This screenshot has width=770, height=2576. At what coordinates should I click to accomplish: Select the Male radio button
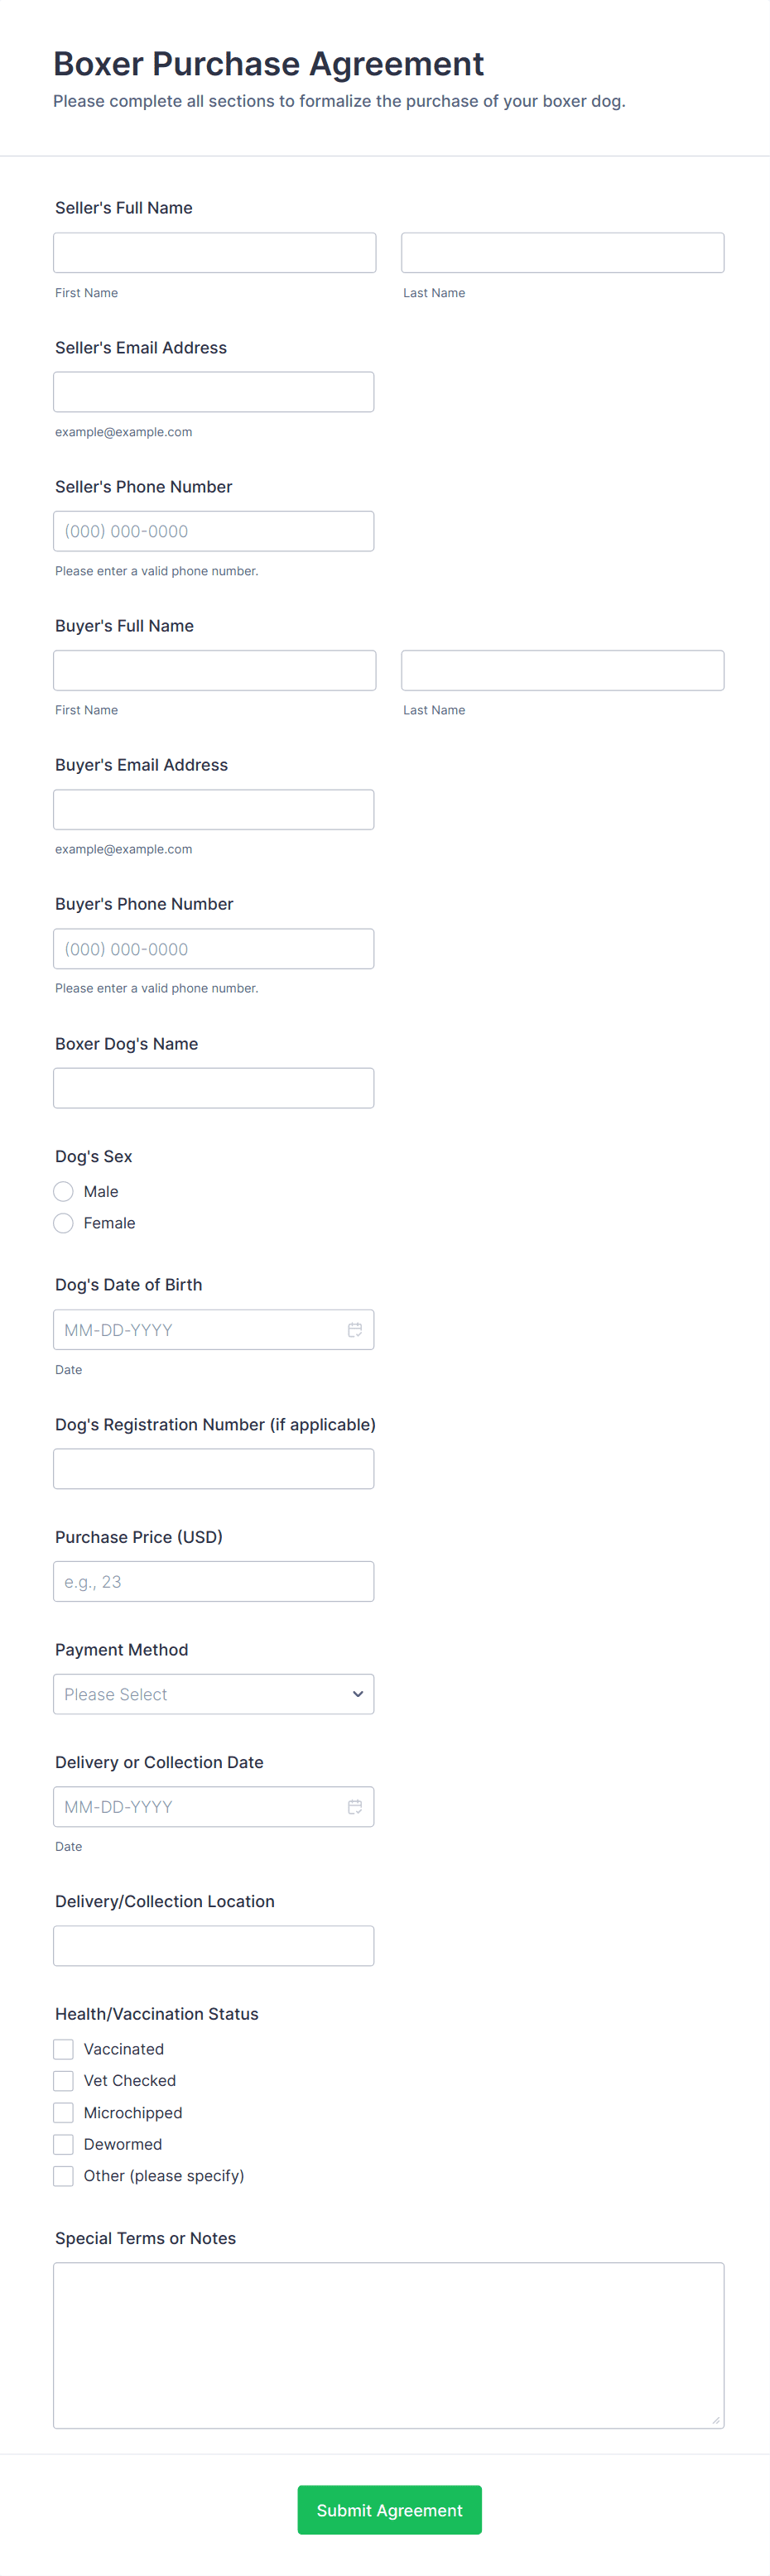tap(64, 1191)
